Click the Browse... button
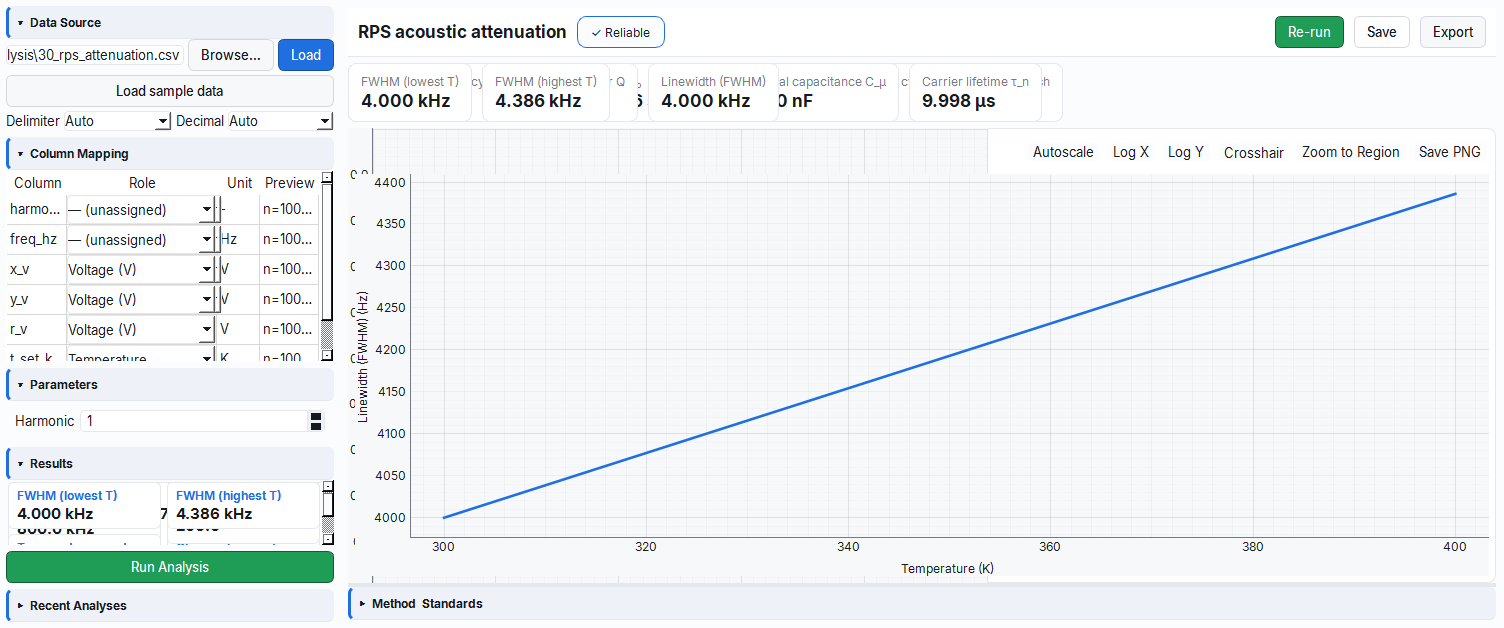1504x628 pixels. click(231, 55)
